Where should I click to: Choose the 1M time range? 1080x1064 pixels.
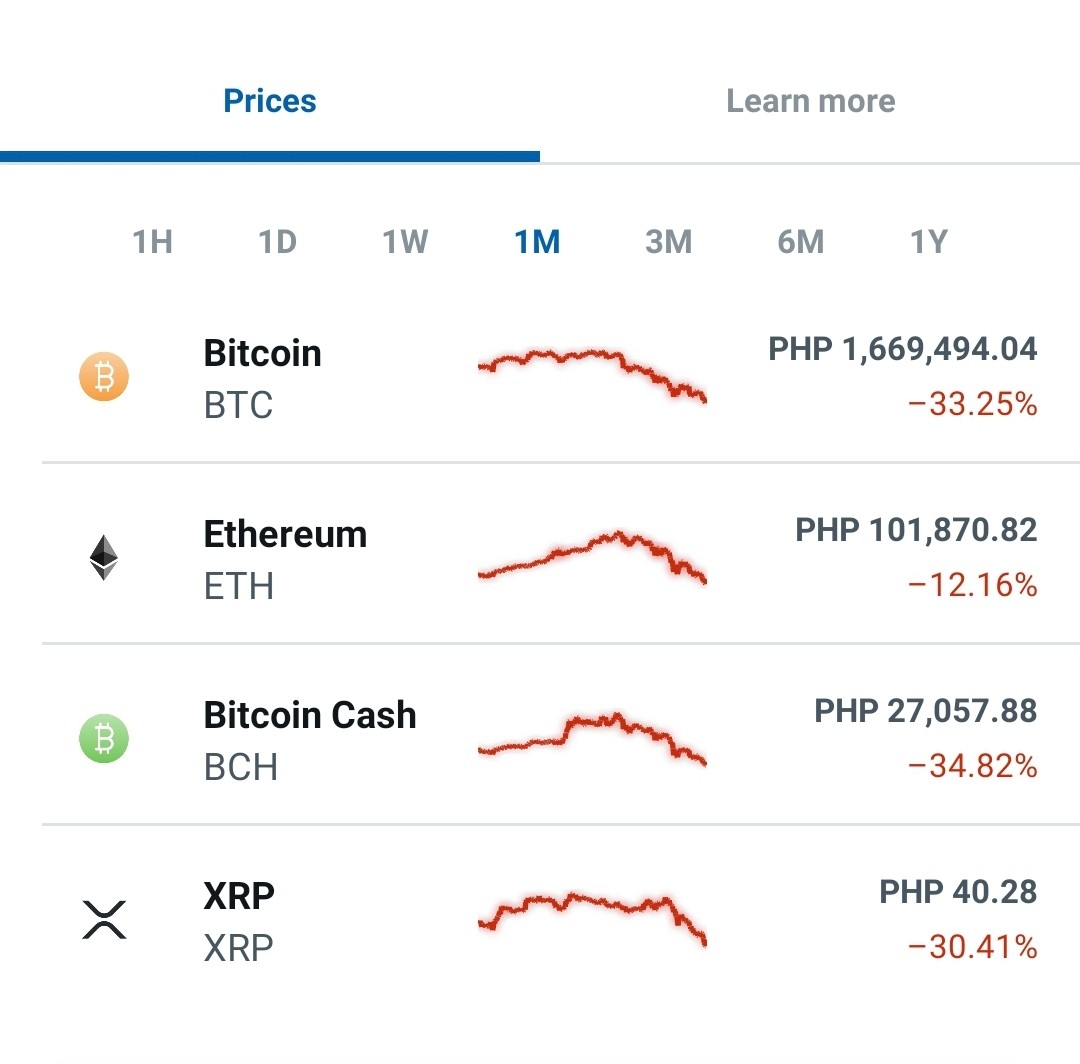tap(537, 242)
